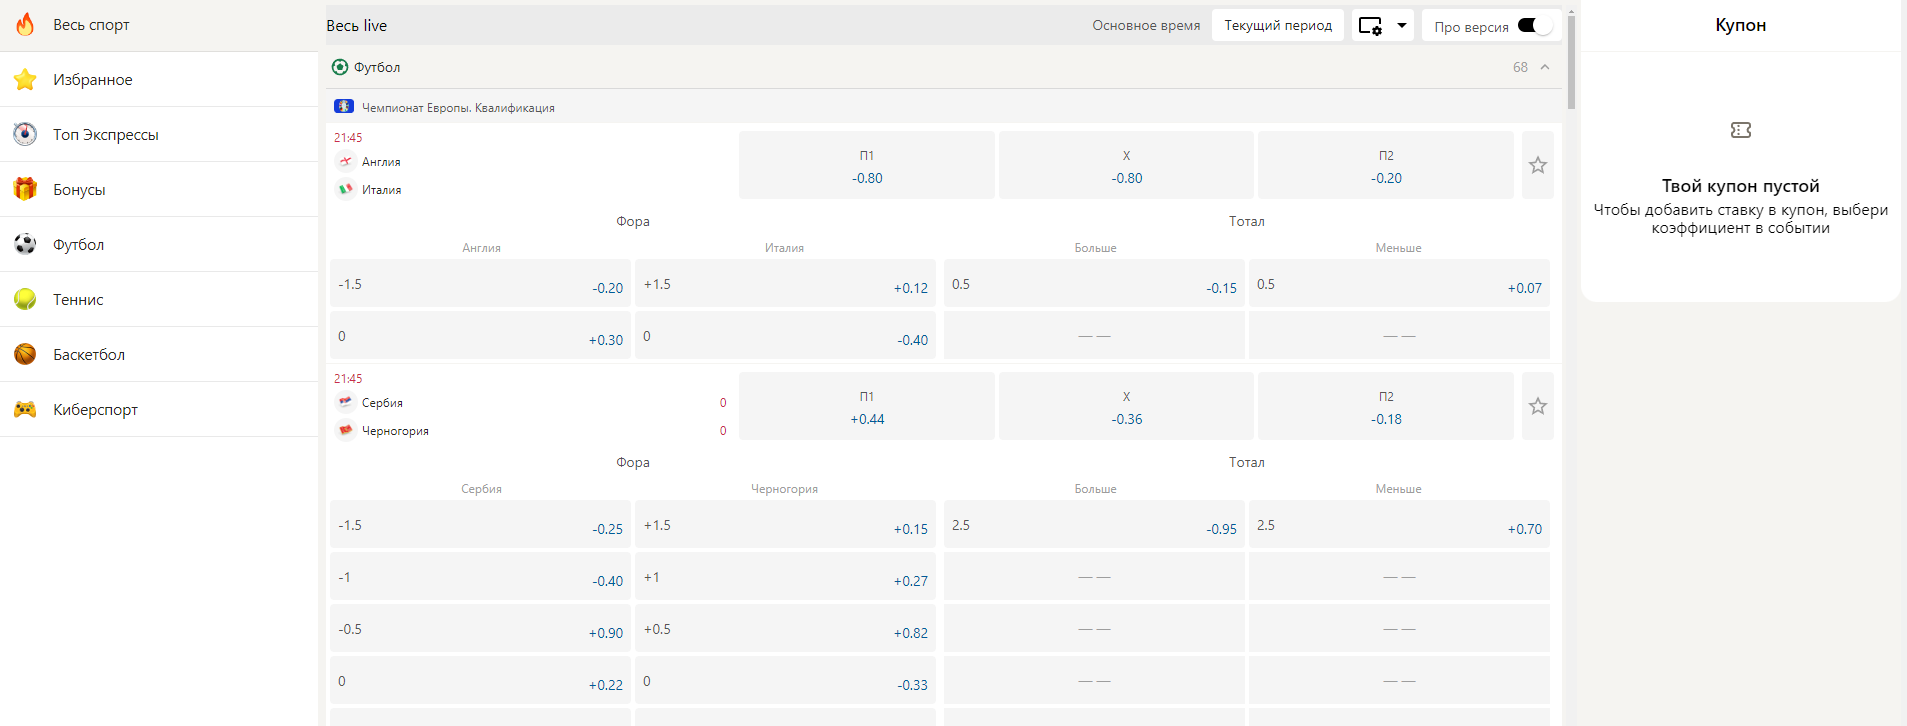Open the Черногория team name link

[395, 431]
